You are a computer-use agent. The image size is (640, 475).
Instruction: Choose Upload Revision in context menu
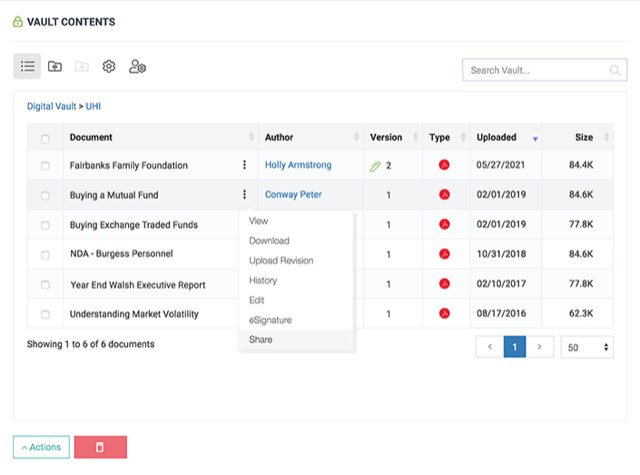pyautogui.click(x=281, y=260)
